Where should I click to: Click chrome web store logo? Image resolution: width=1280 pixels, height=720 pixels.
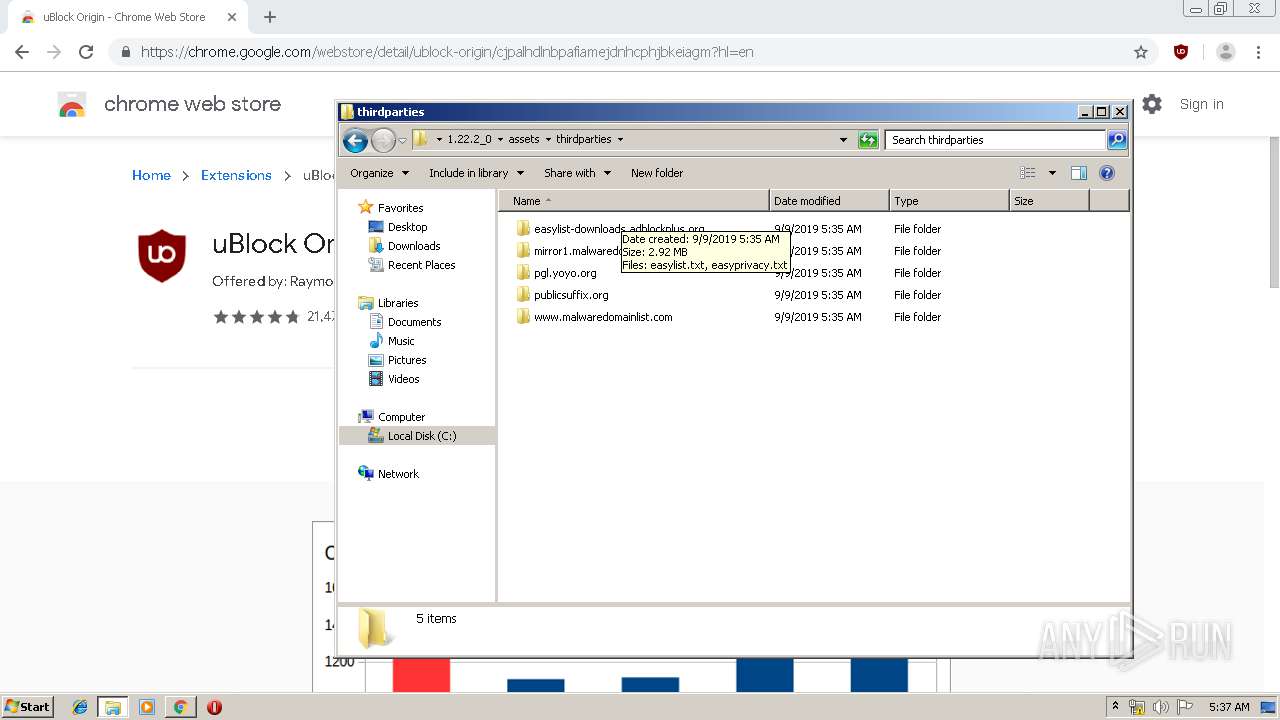point(71,105)
